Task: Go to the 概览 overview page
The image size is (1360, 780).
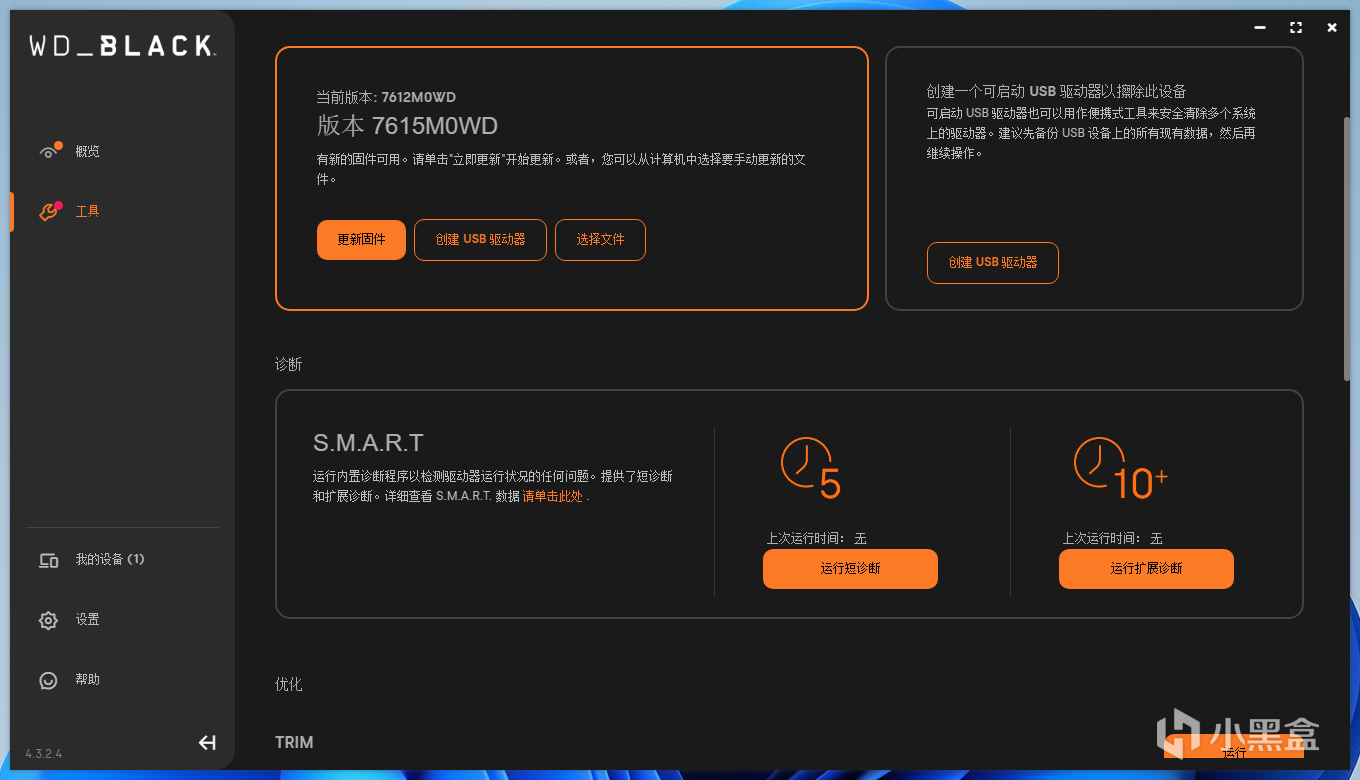Action: [x=88, y=152]
